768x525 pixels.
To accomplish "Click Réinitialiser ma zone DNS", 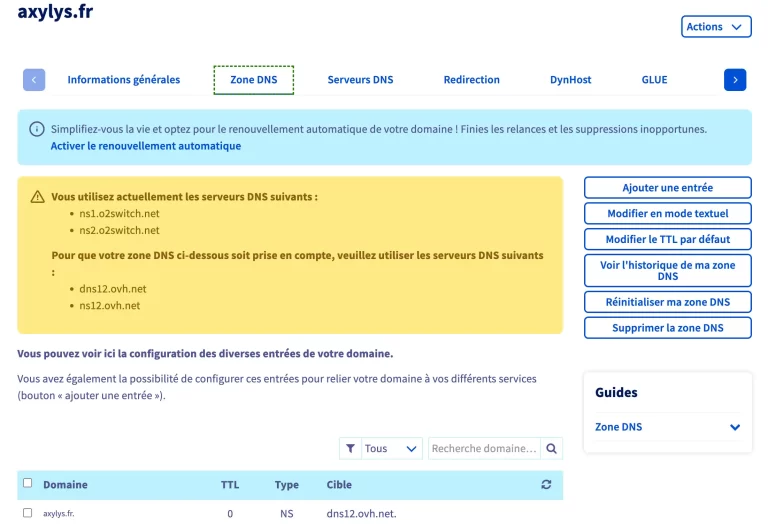I will click(668, 302).
